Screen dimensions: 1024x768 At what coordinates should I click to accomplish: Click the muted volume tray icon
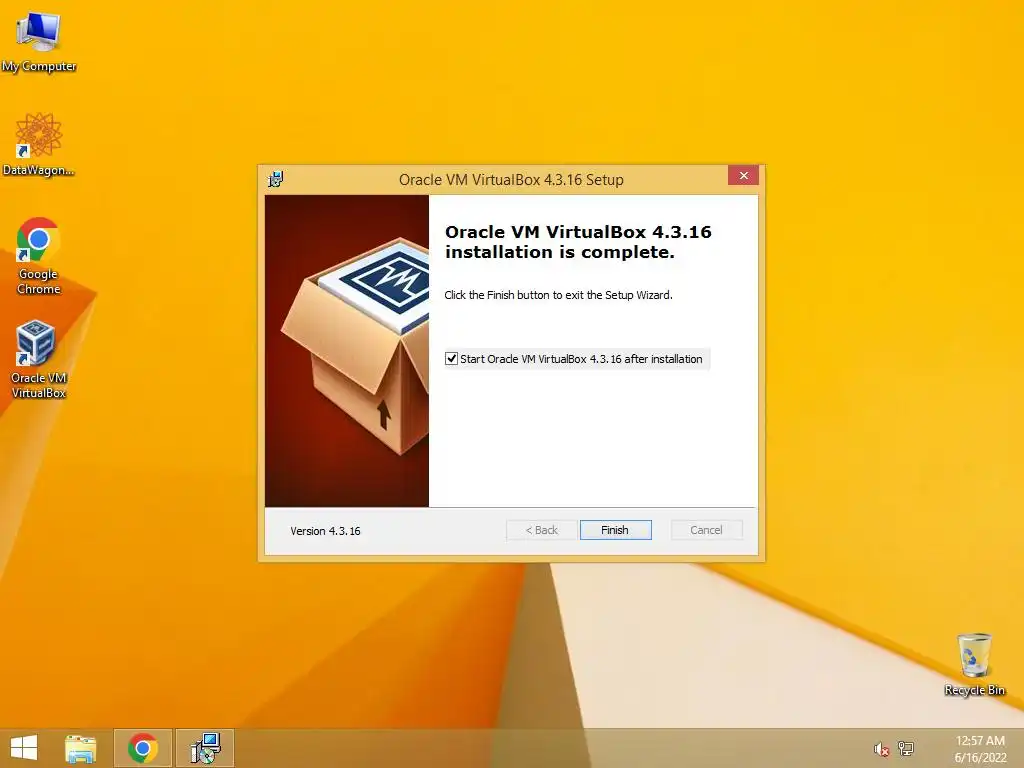882,749
